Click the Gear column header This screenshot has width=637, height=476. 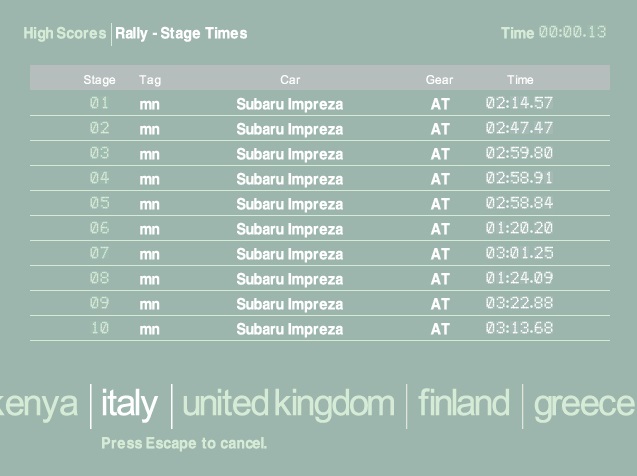439,80
